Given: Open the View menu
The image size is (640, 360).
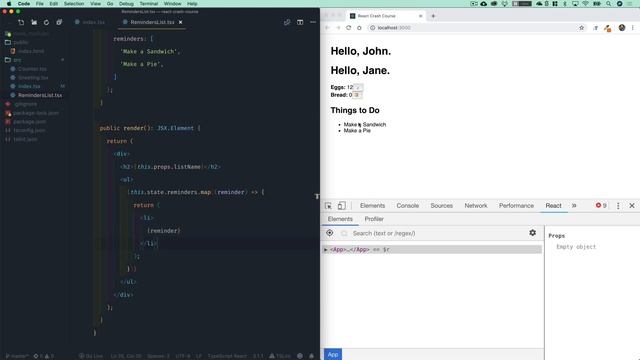Looking at the screenshot, I should tap(96, 4).
